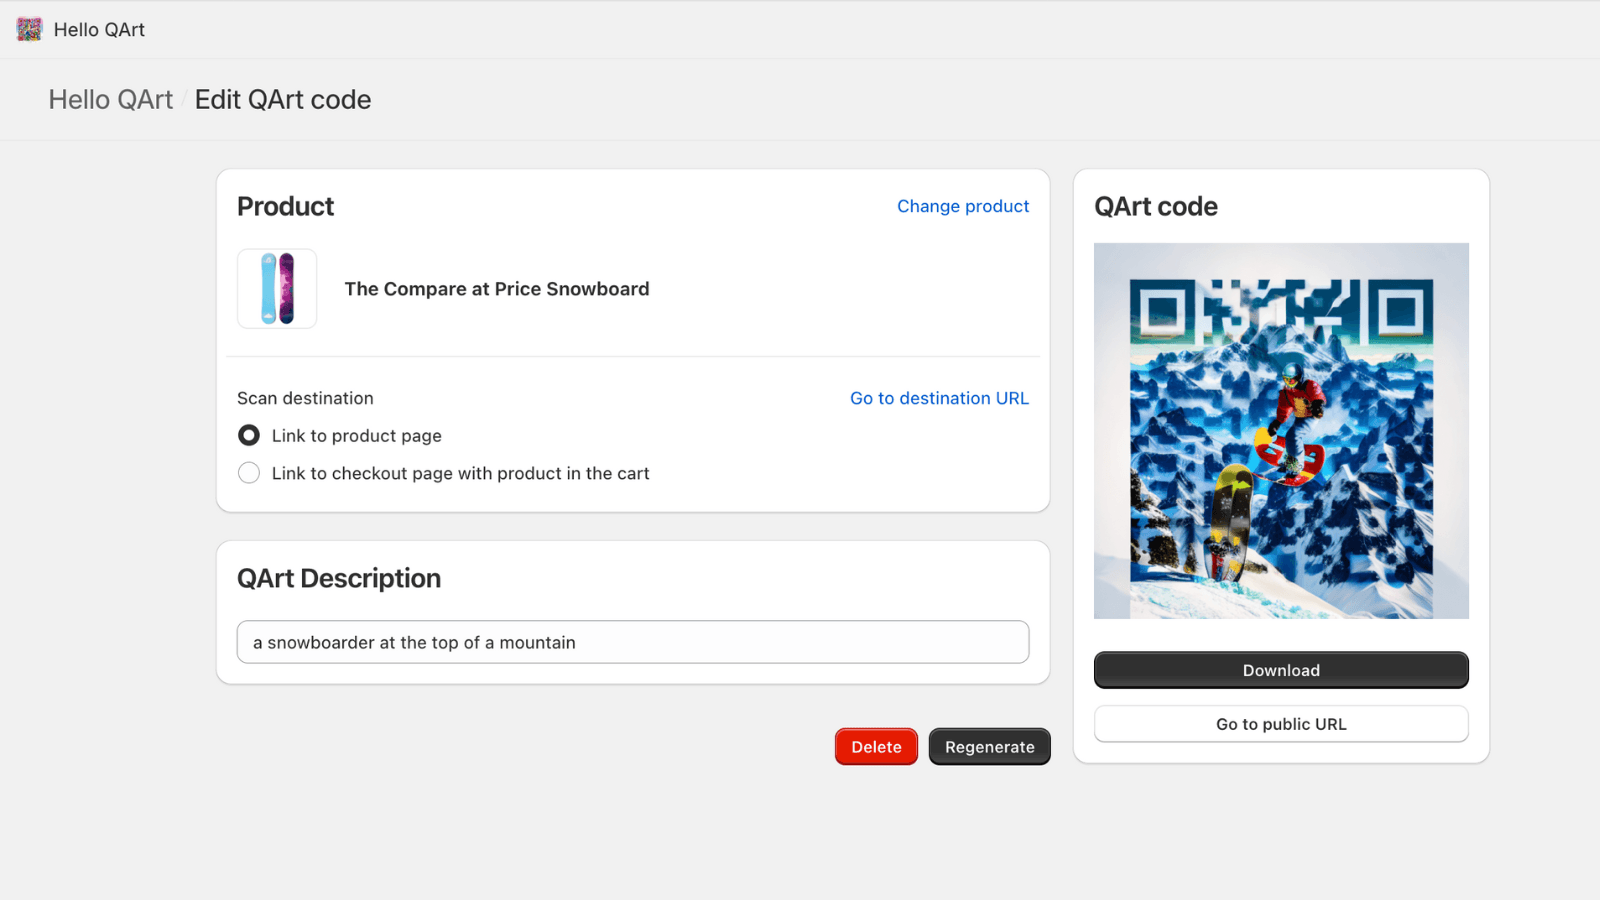Download the QArt code

point(1281,670)
